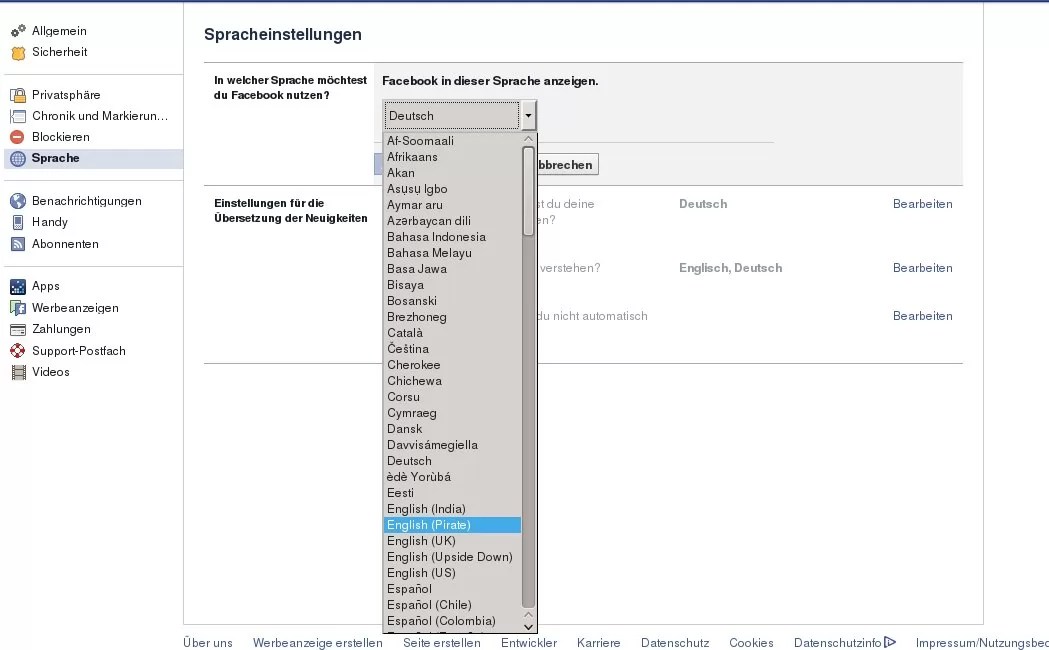
Task: Select Azərbaycan dili in the list
Action: pyautogui.click(x=452, y=221)
